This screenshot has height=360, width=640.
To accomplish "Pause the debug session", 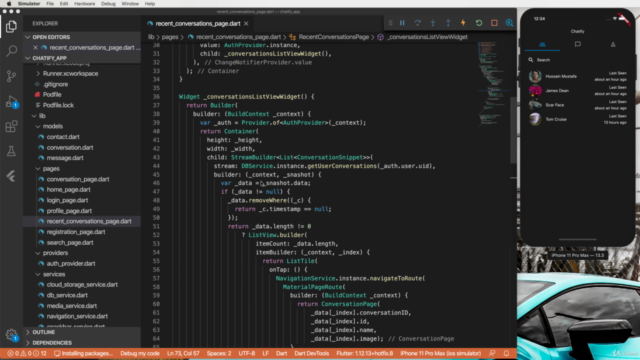I will [x=402, y=23].
